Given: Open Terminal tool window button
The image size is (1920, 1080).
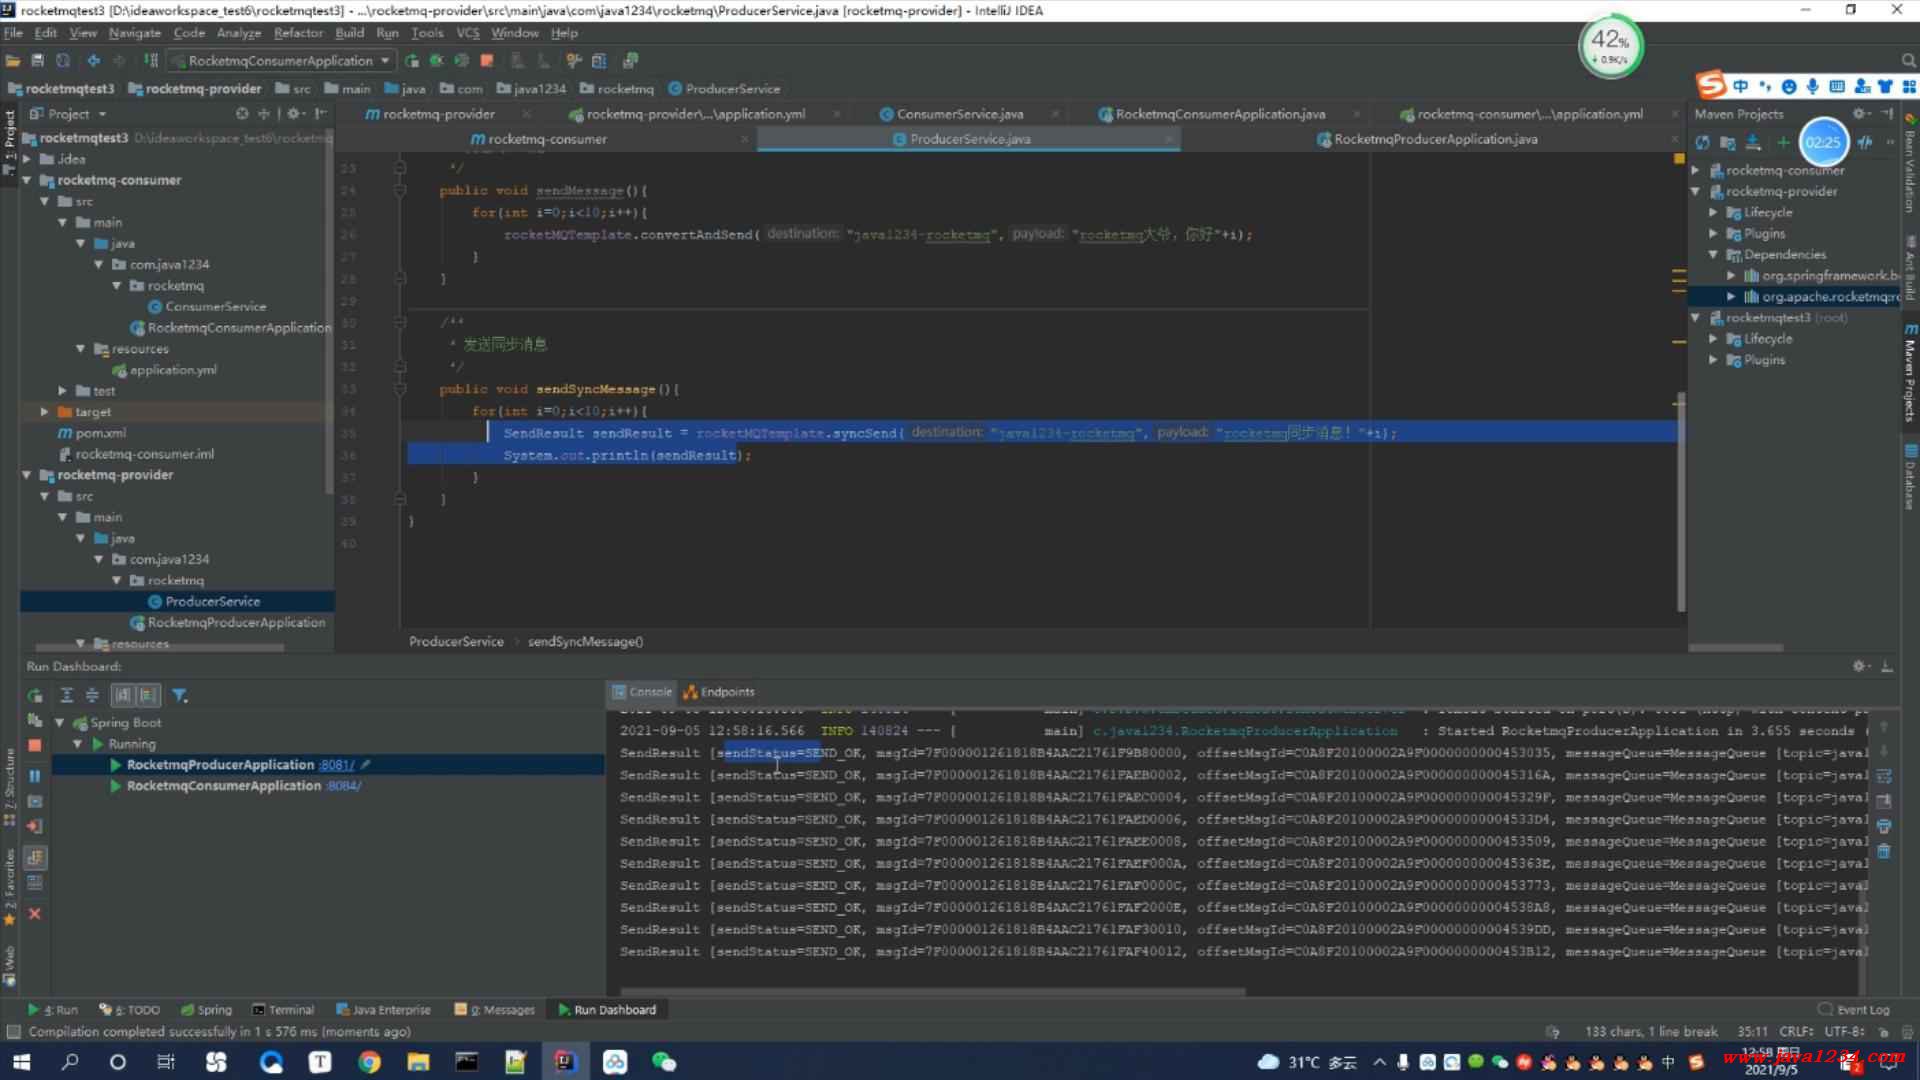Looking at the screenshot, I should pos(283,1010).
